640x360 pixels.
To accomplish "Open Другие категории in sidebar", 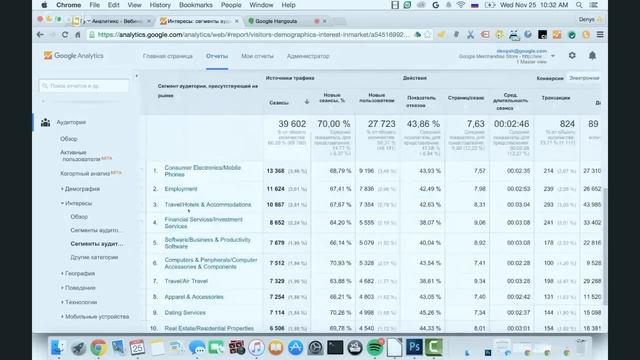I will coord(94,257).
